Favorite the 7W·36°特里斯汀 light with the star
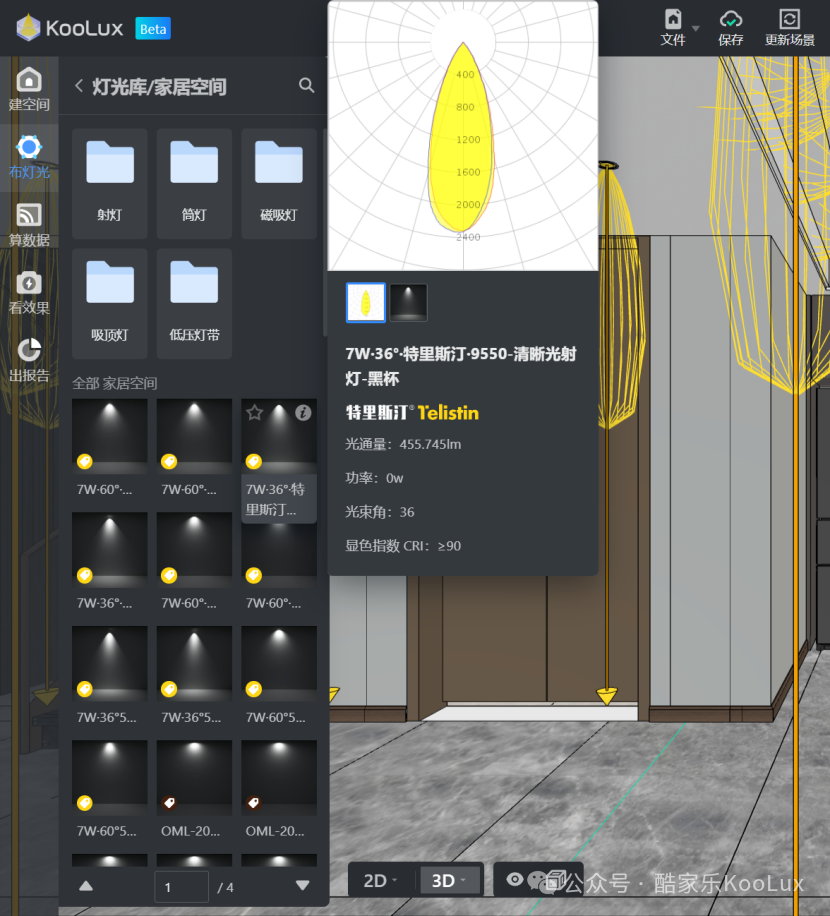The image size is (830, 916). pyautogui.click(x=255, y=413)
